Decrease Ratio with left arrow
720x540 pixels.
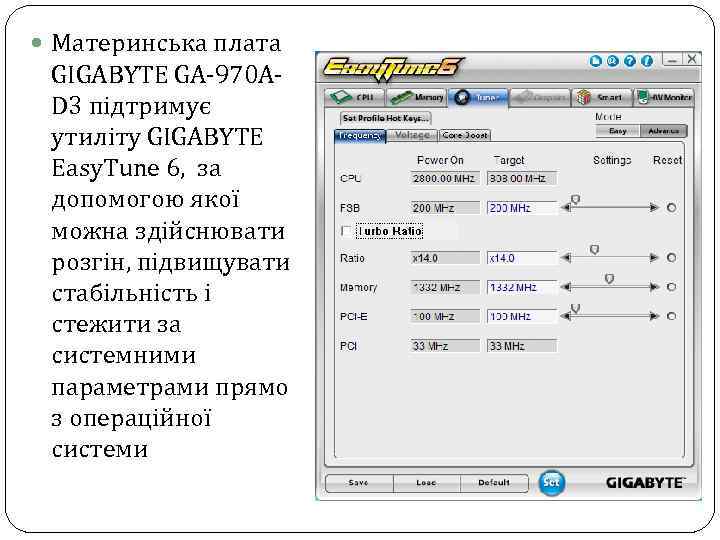566,258
